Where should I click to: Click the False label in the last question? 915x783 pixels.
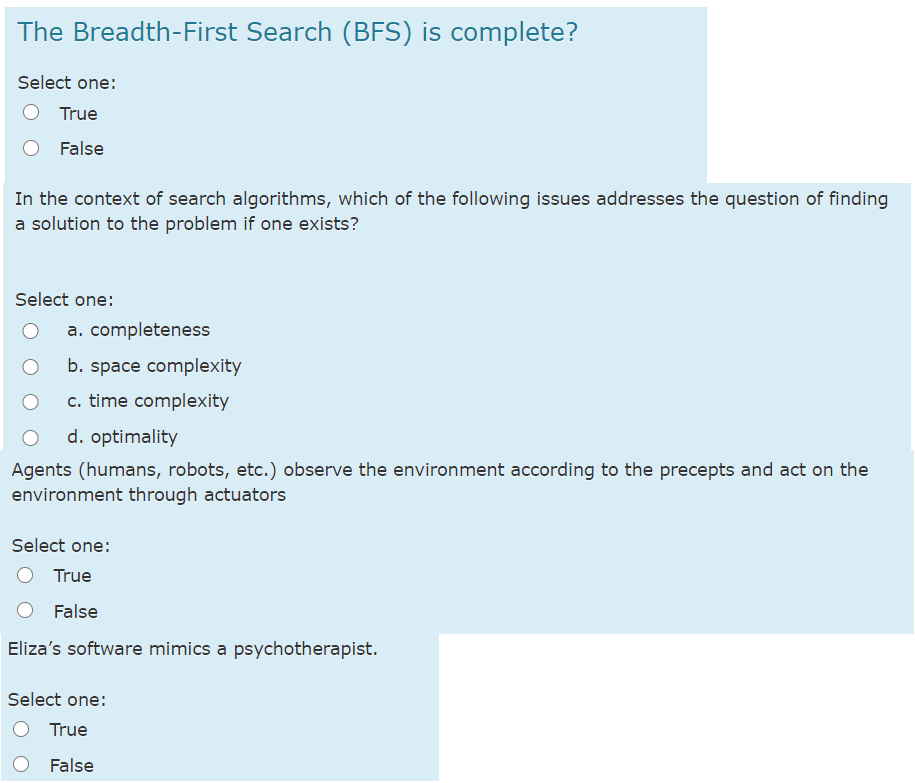(73, 765)
